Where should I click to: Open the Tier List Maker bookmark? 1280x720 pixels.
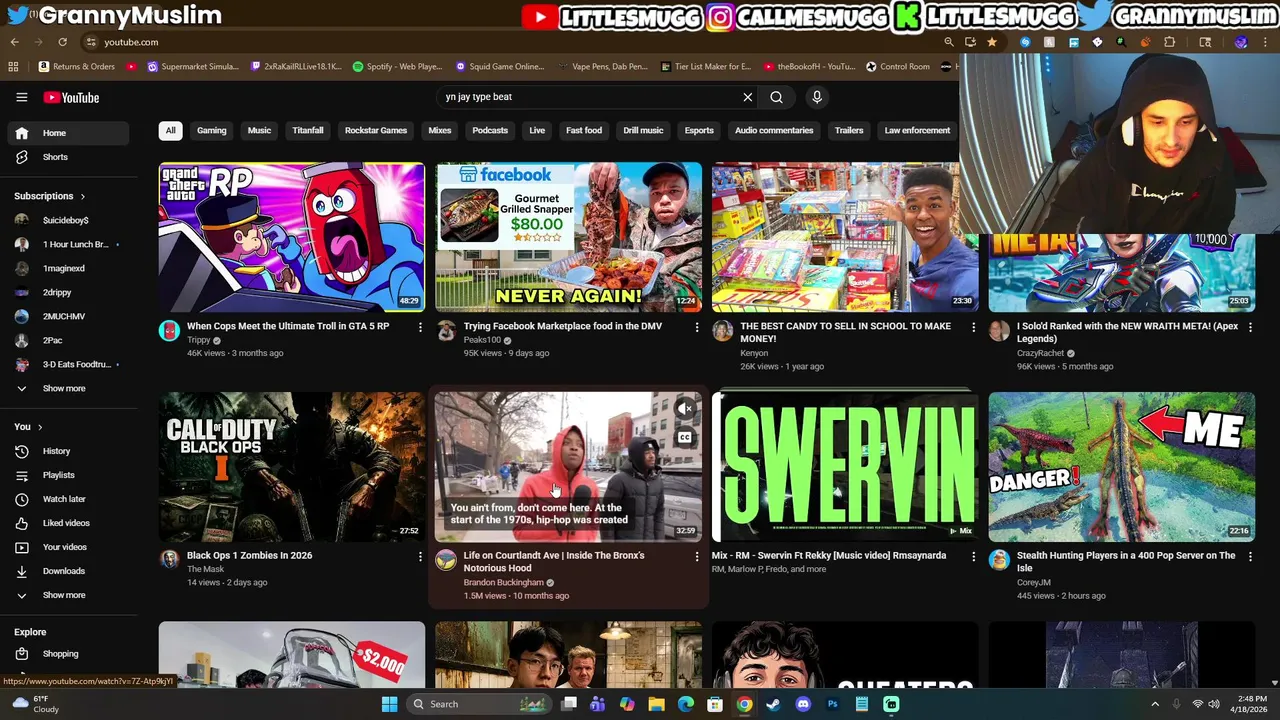(x=706, y=67)
